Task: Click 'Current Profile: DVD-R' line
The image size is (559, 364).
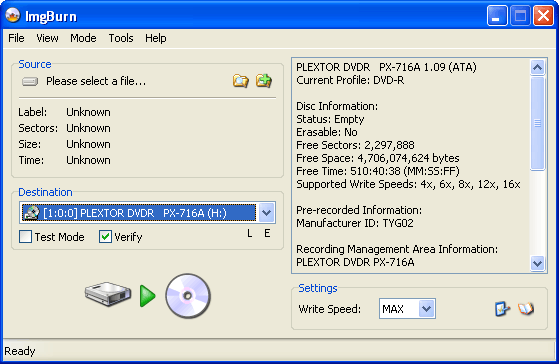Action: 350,80
